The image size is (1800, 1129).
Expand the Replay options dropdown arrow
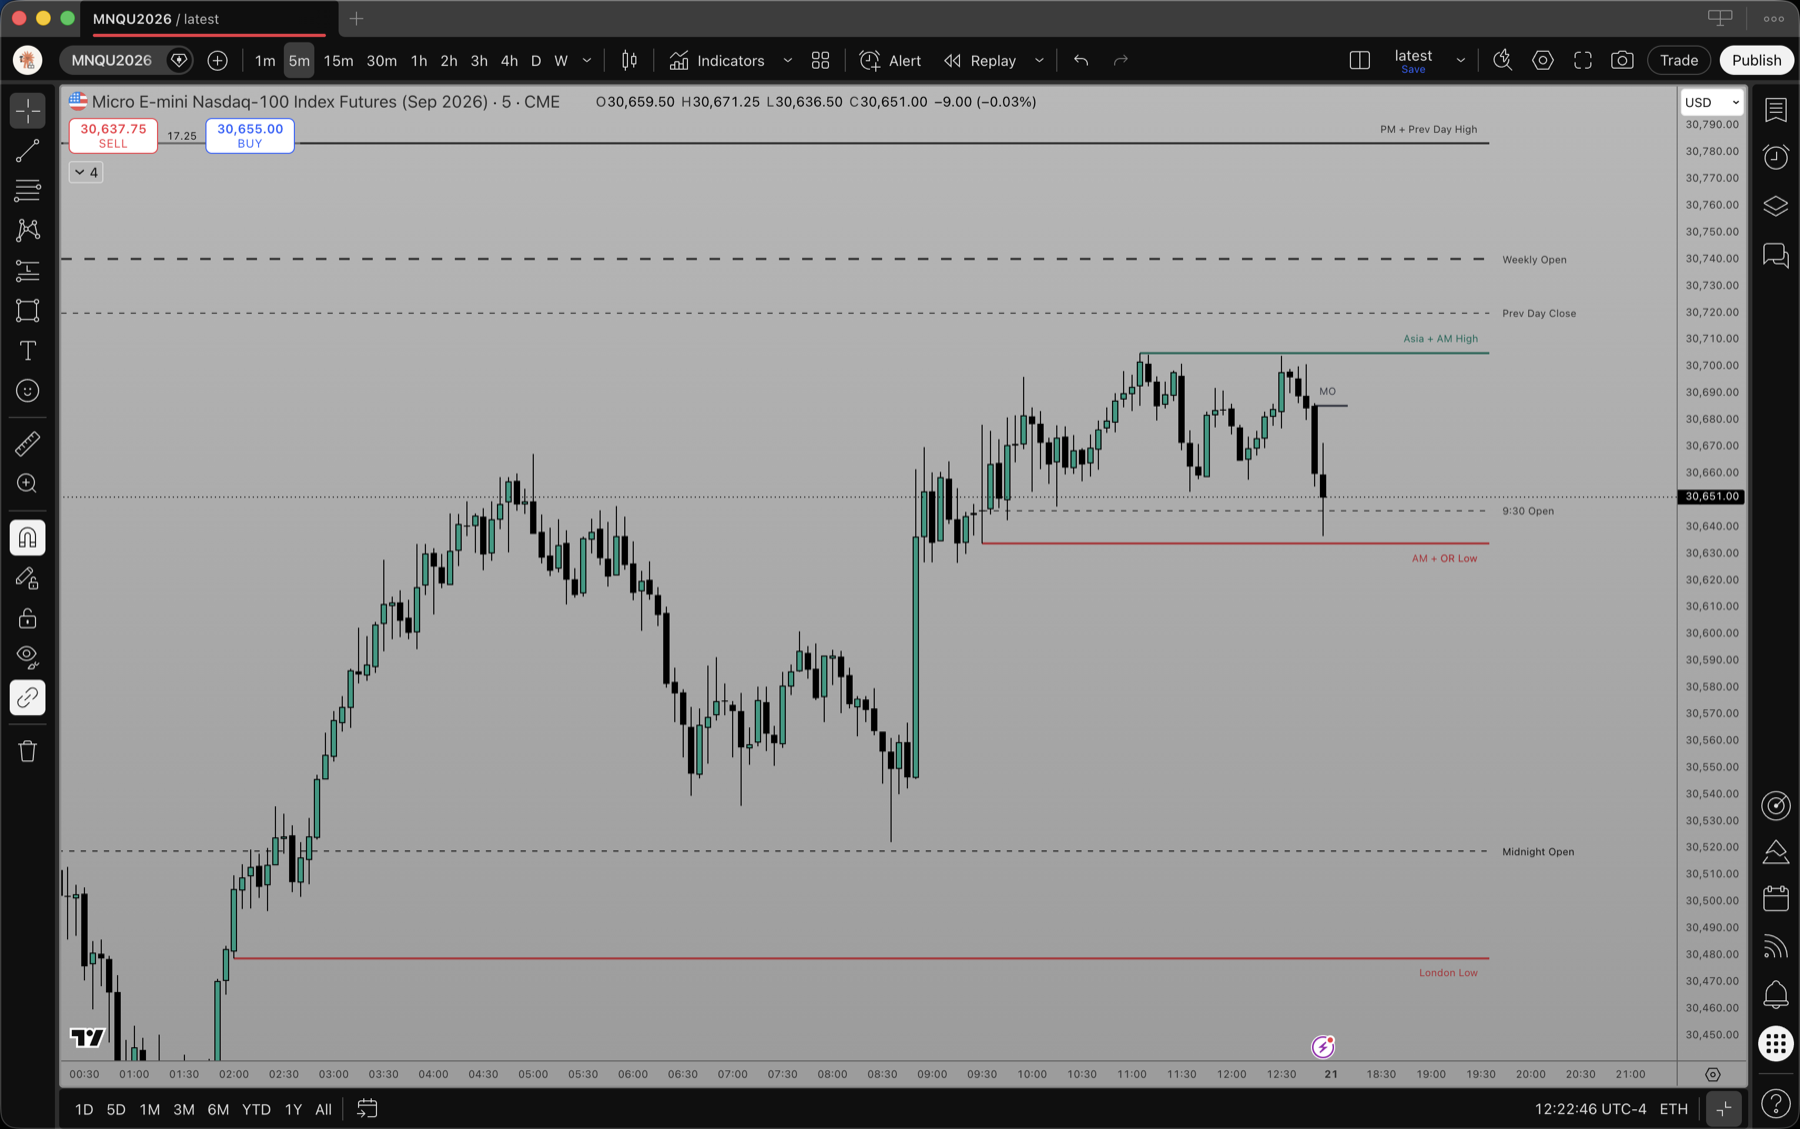point(1039,61)
